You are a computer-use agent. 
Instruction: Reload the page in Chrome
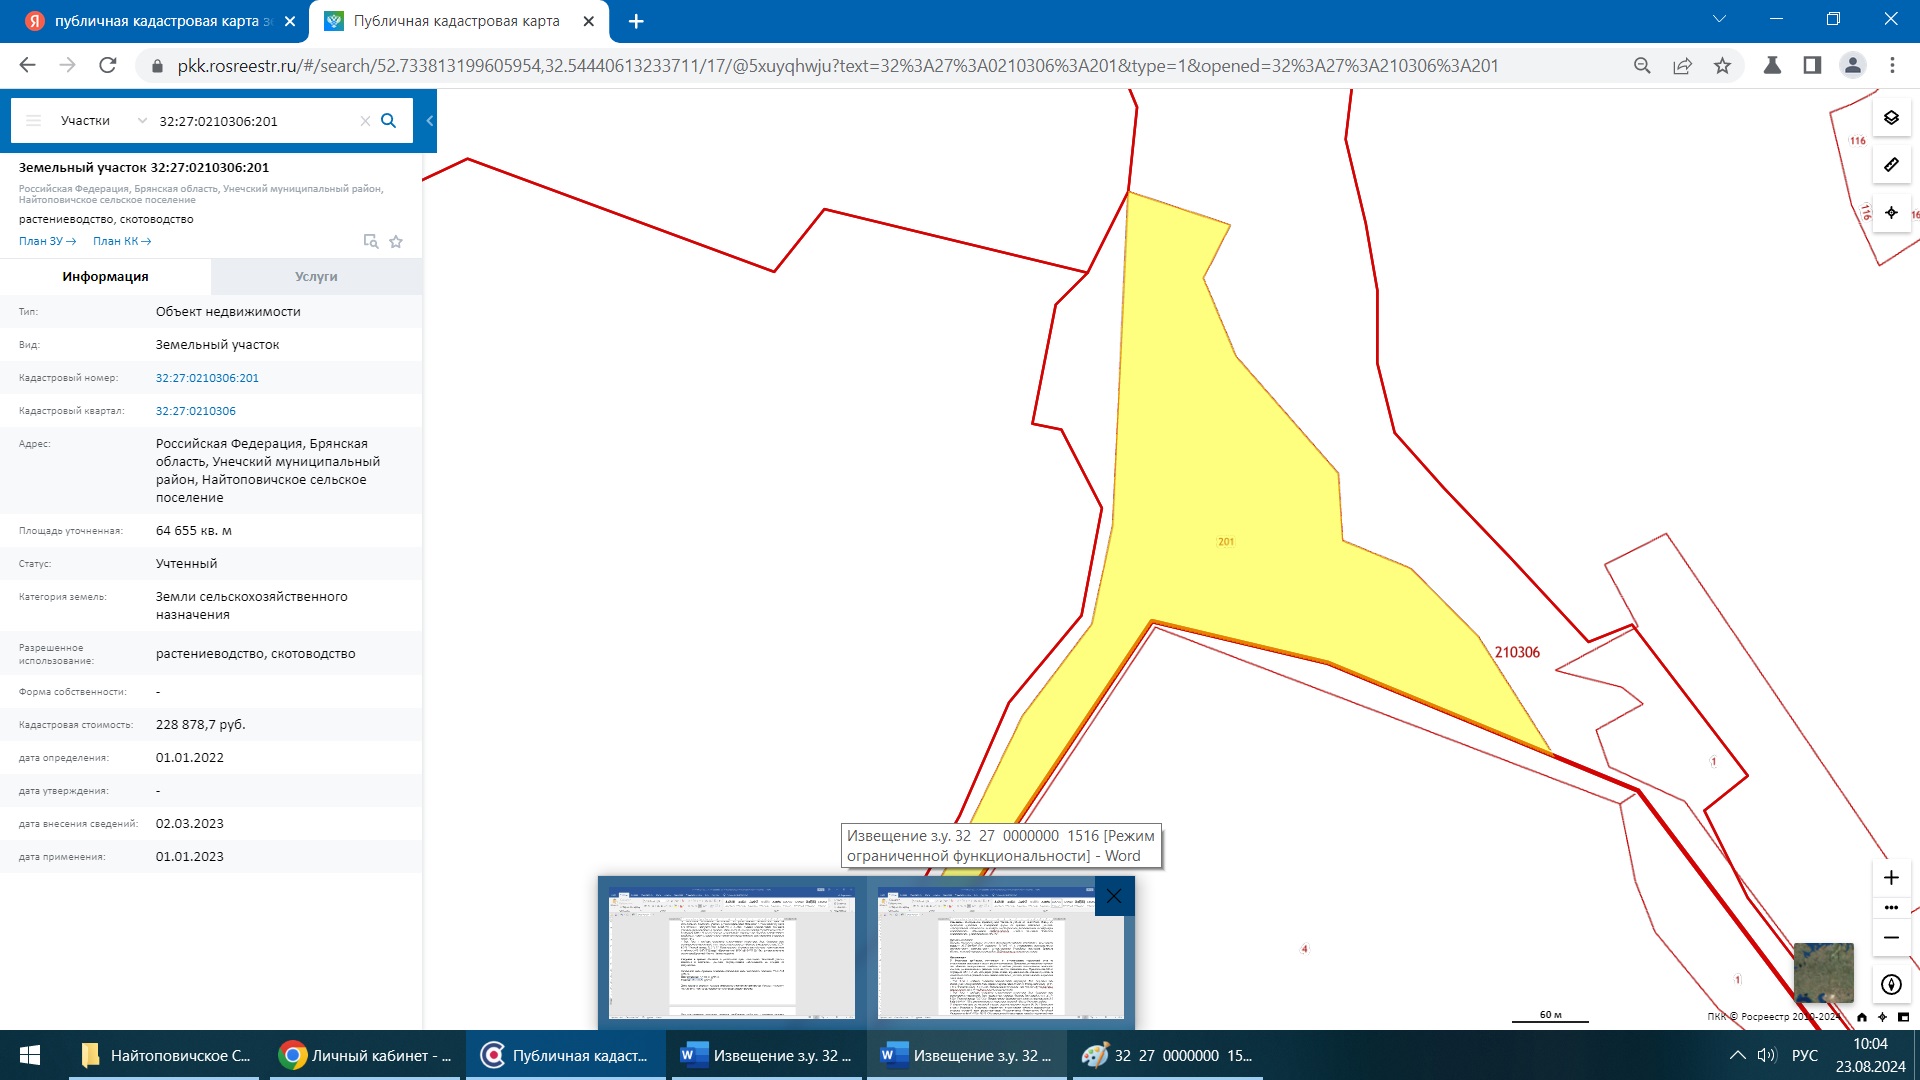pyautogui.click(x=108, y=65)
